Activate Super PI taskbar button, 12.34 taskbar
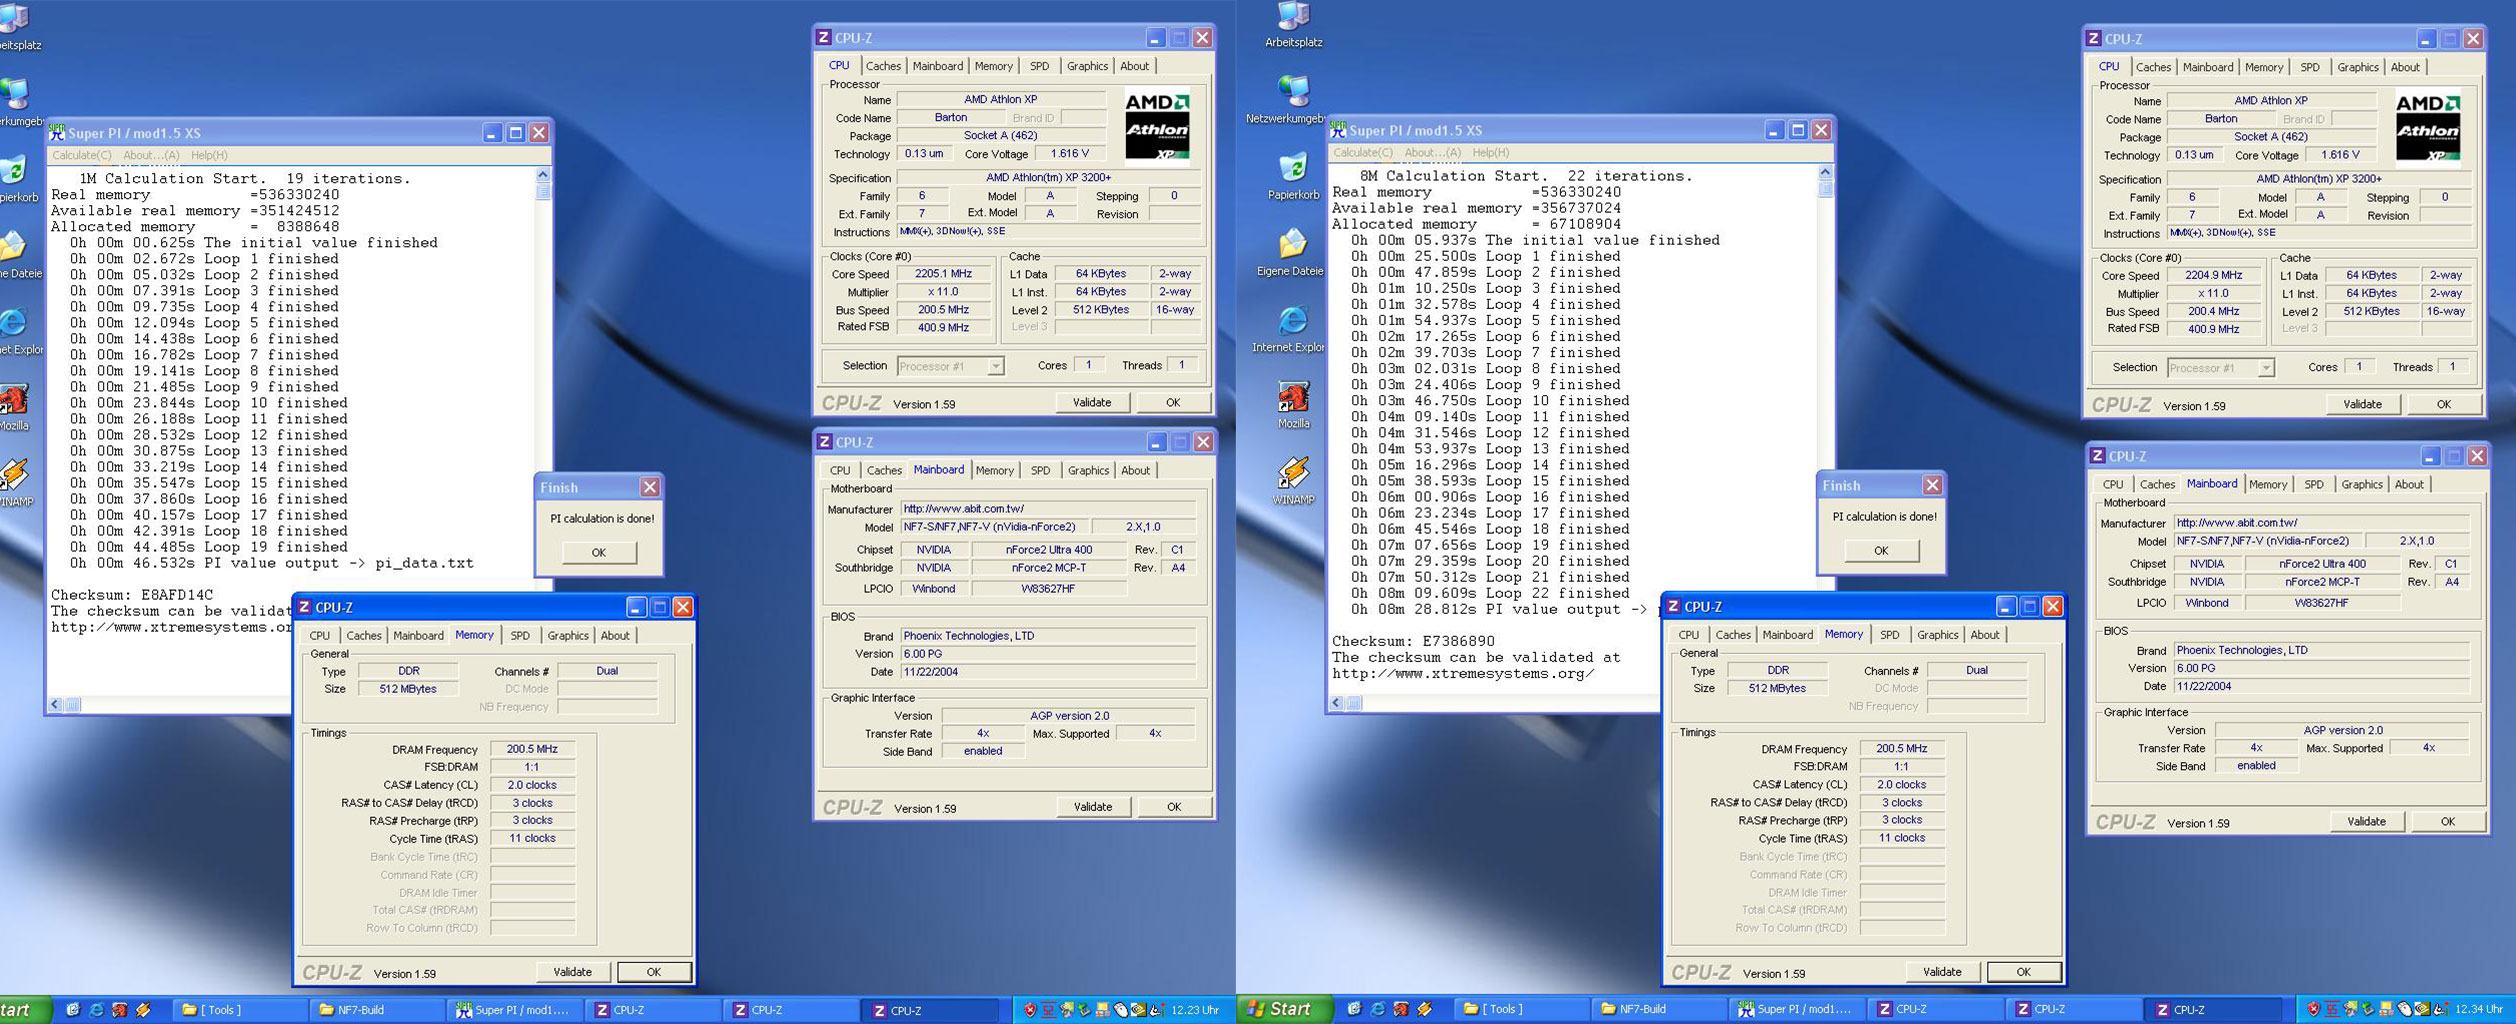Image resolution: width=2516 pixels, height=1024 pixels. (x=1798, y=1009)
